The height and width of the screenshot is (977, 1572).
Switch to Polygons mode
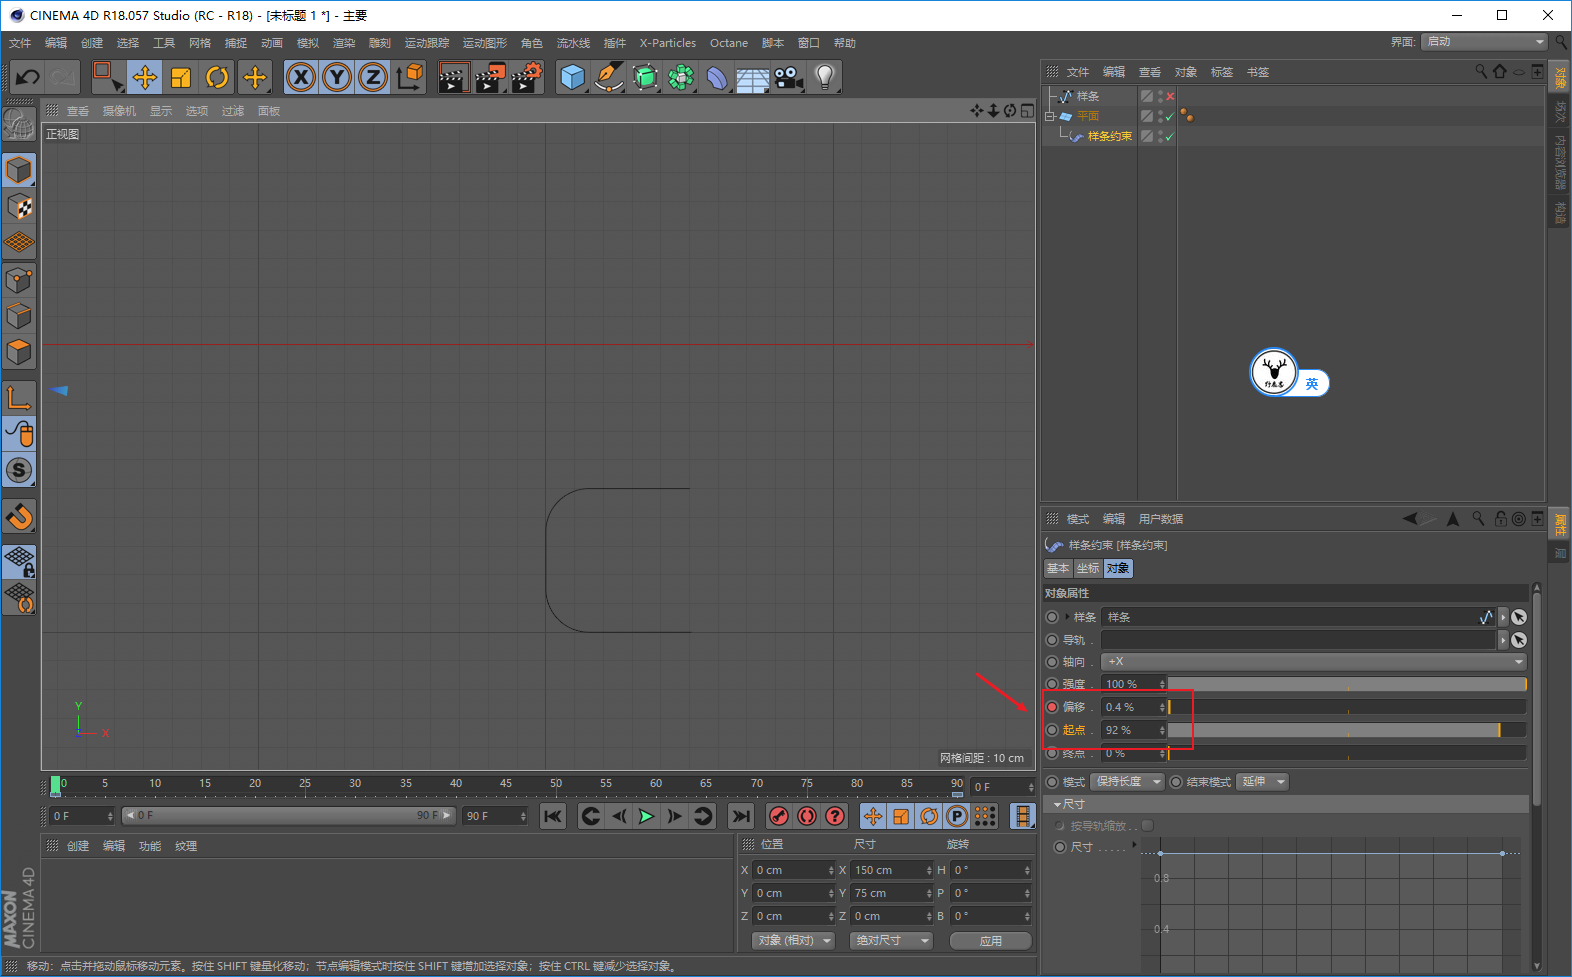[x=19, y=352]
